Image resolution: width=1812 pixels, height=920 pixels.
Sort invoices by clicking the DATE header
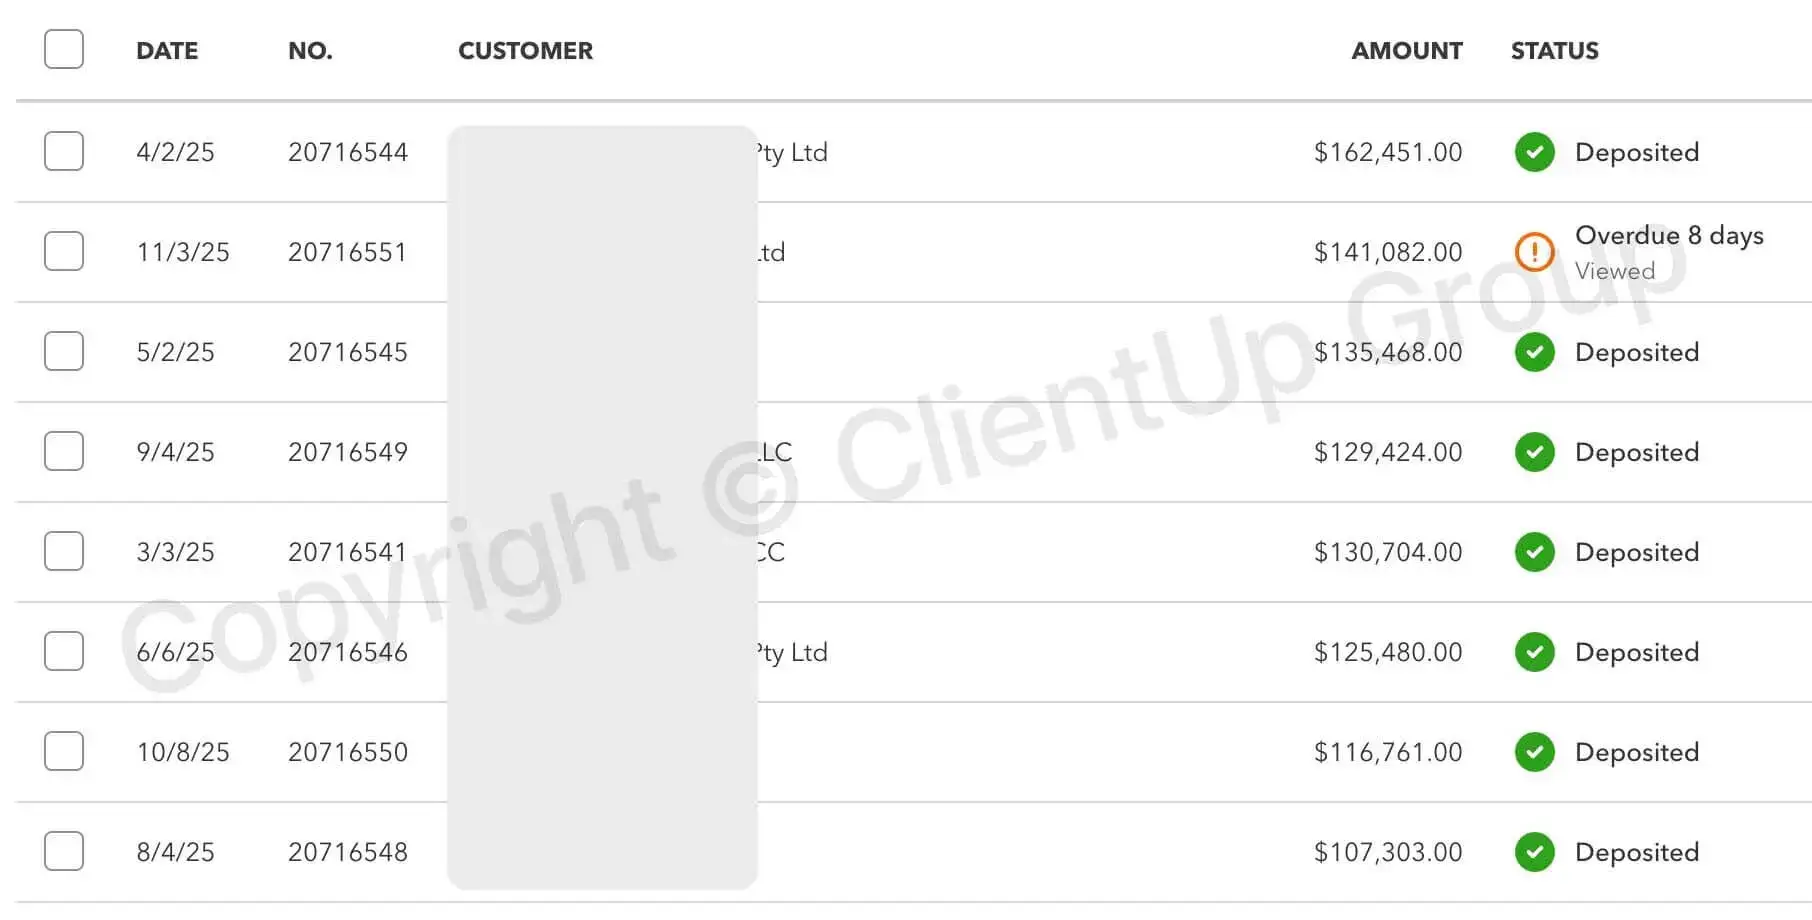click(x=166, y=51)
